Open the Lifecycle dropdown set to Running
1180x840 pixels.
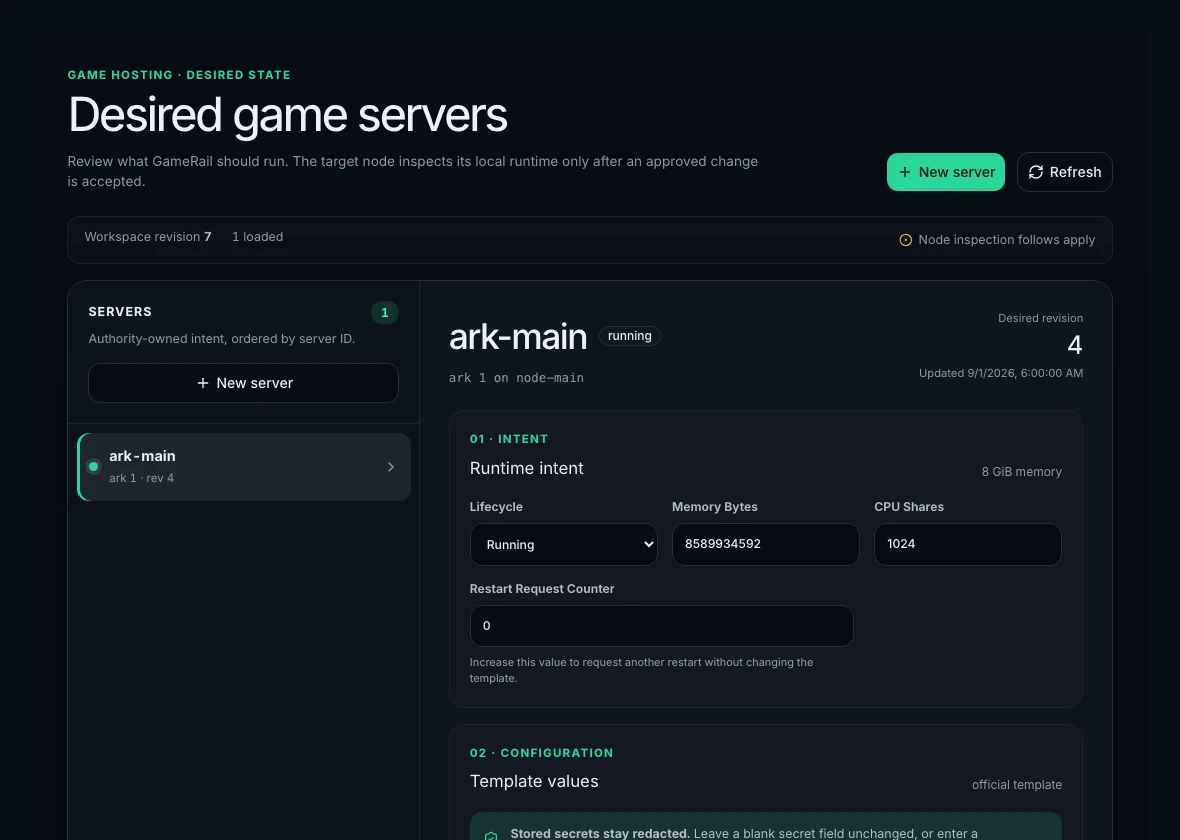click(563, 544)
